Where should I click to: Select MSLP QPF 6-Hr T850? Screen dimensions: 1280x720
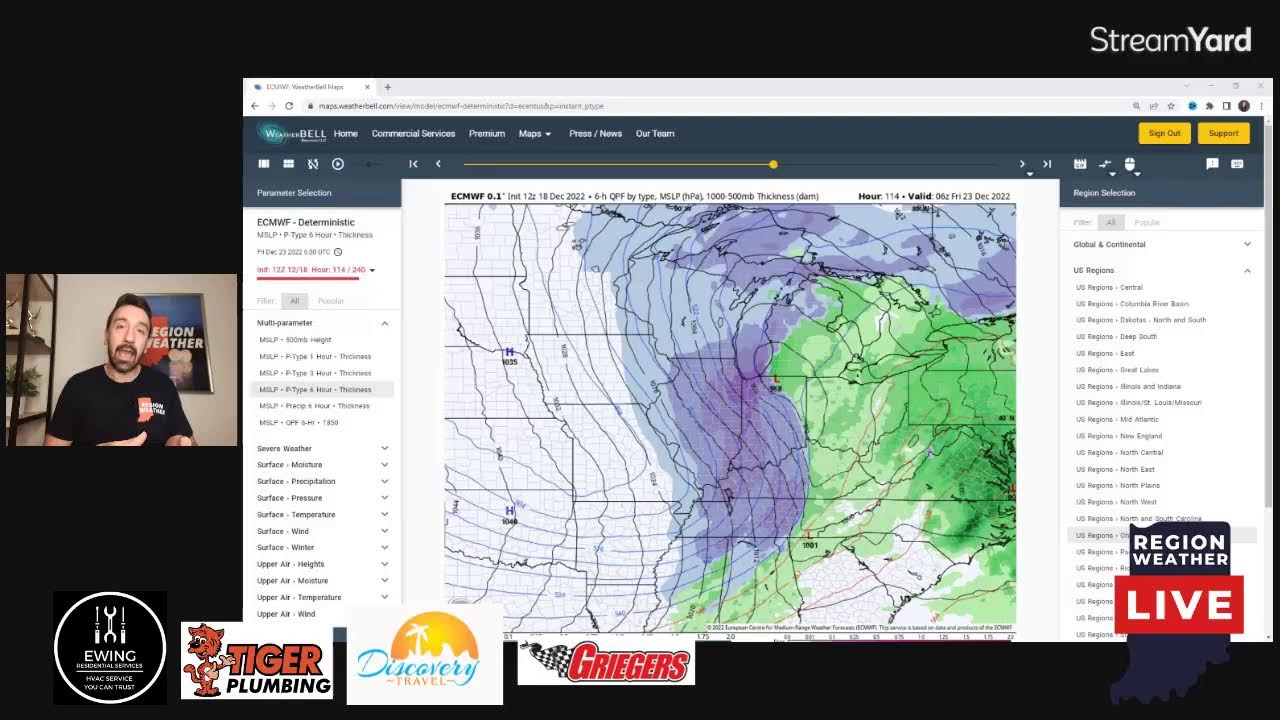298,422
